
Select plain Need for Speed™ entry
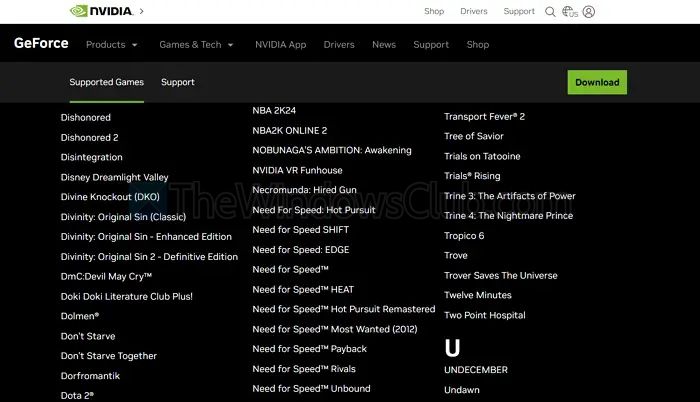tap(290, 269)
